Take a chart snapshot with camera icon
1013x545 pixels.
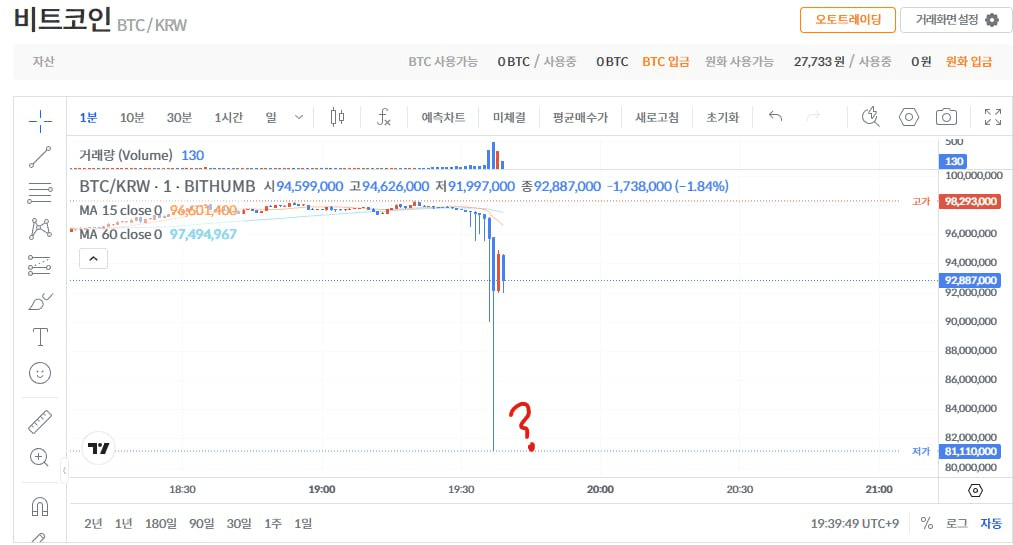(x=946, y=117)
